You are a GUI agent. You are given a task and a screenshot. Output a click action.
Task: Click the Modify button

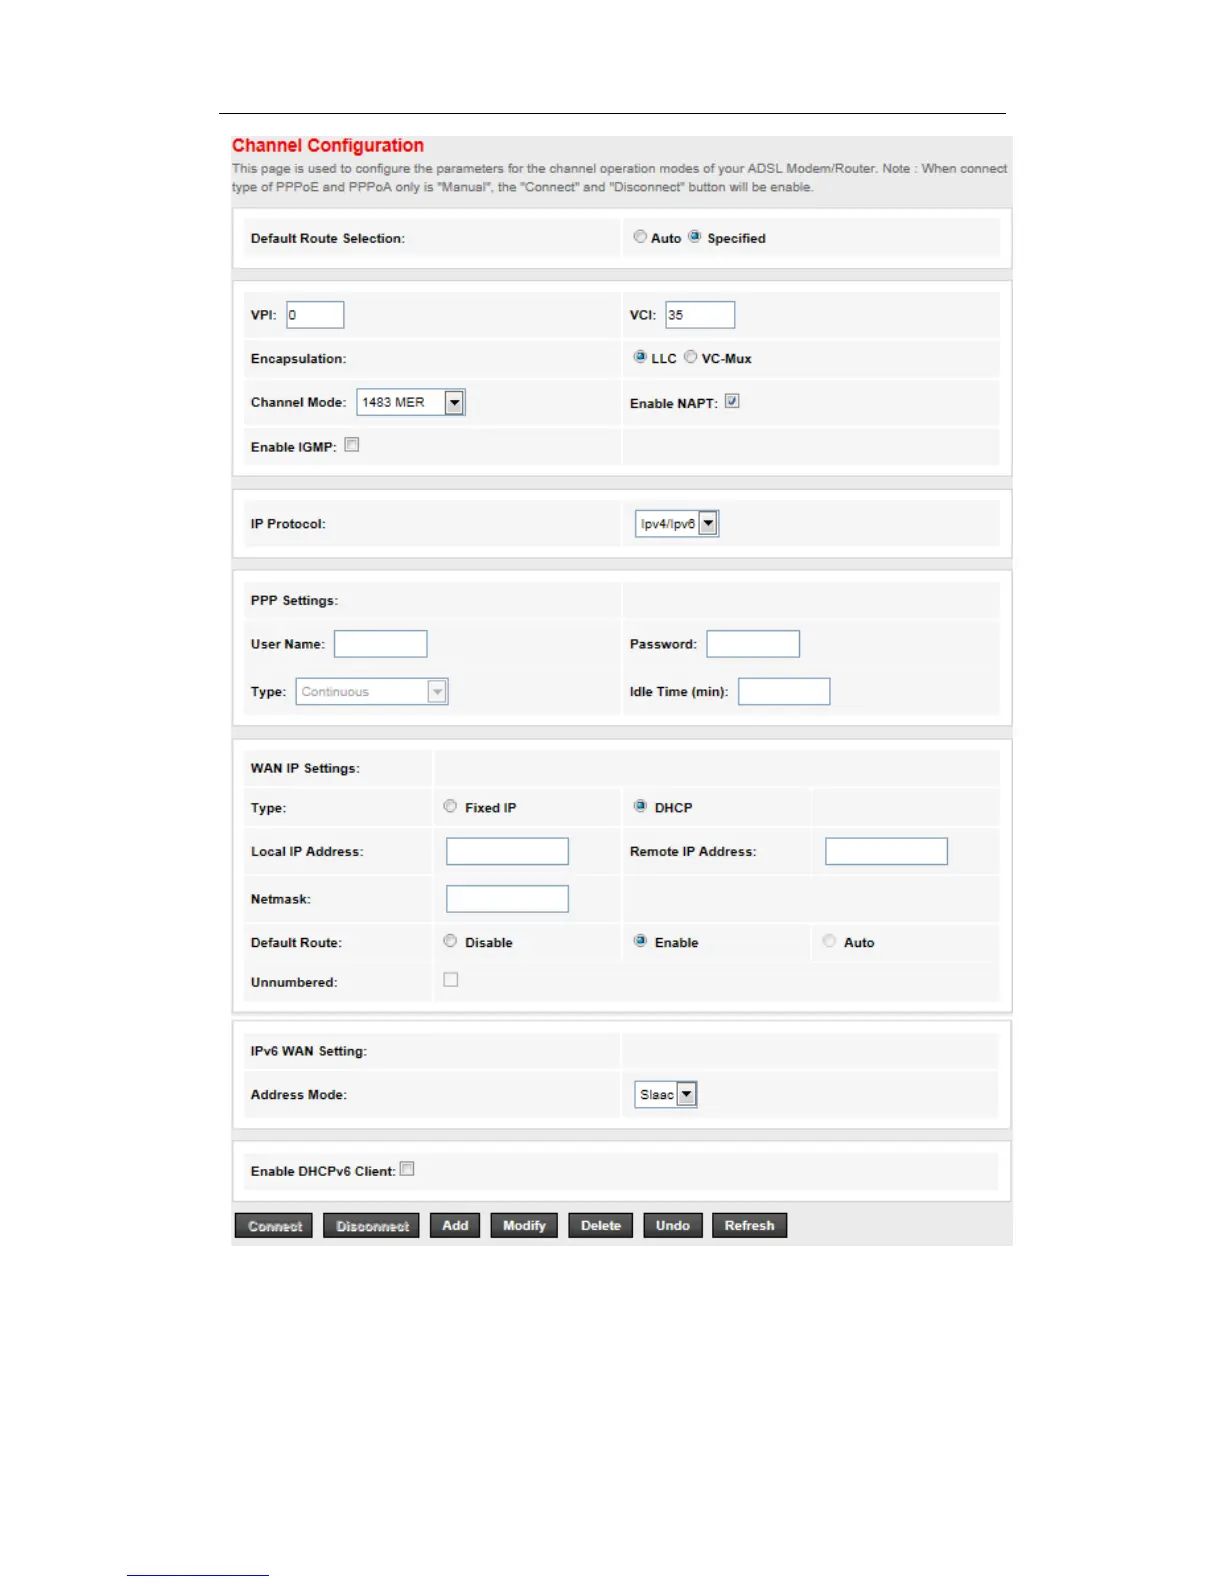click(x=524, y=1226)
